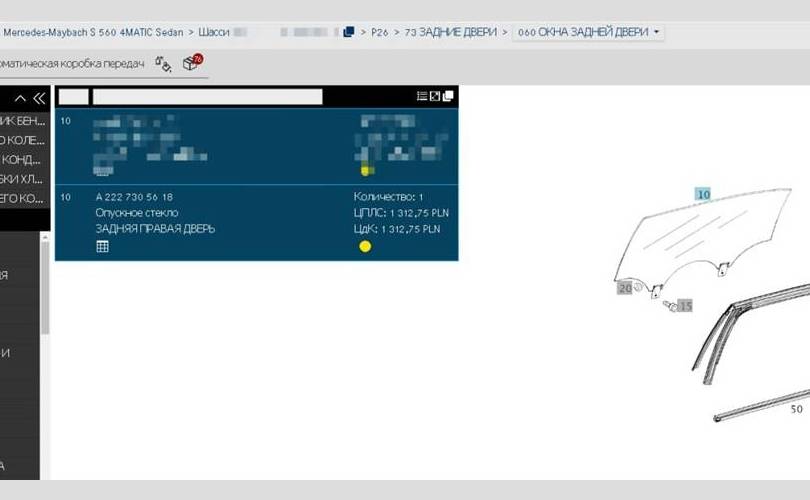This screenshot has height=500, width=810.
Task: Click the vehicle data card icon beside transmission text
Action: pyautogui.click(x=163, y=64)
